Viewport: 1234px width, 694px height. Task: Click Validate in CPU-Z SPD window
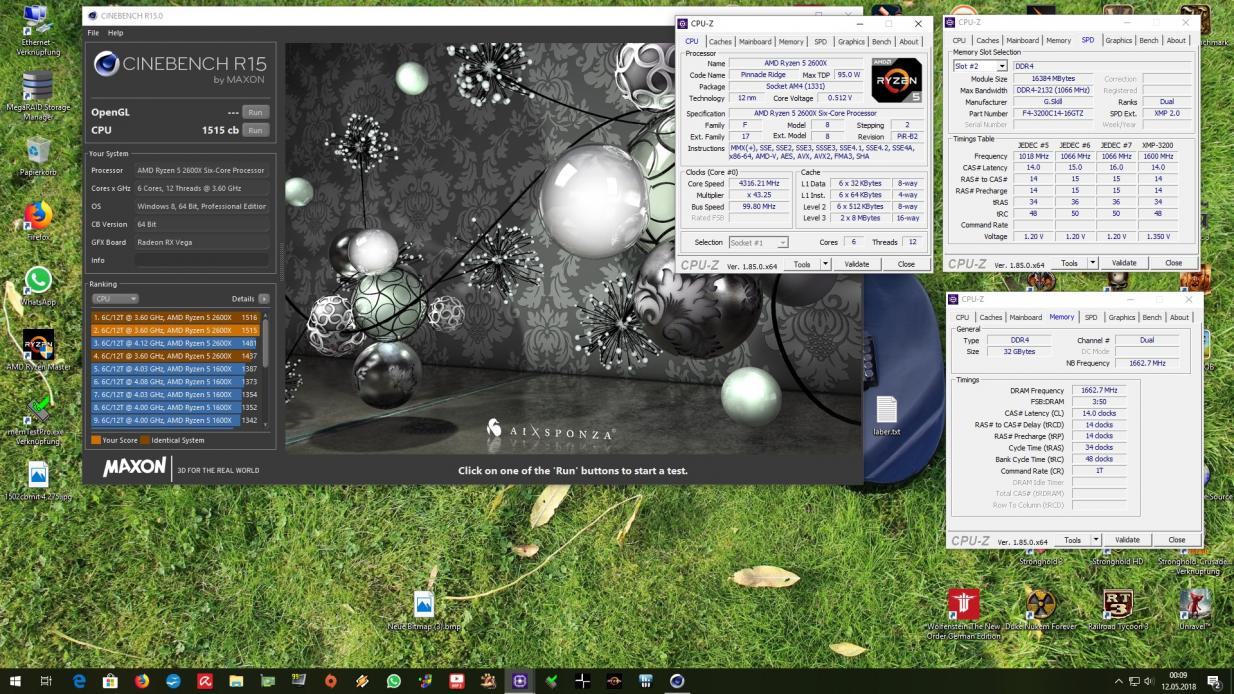[1124, 263]
